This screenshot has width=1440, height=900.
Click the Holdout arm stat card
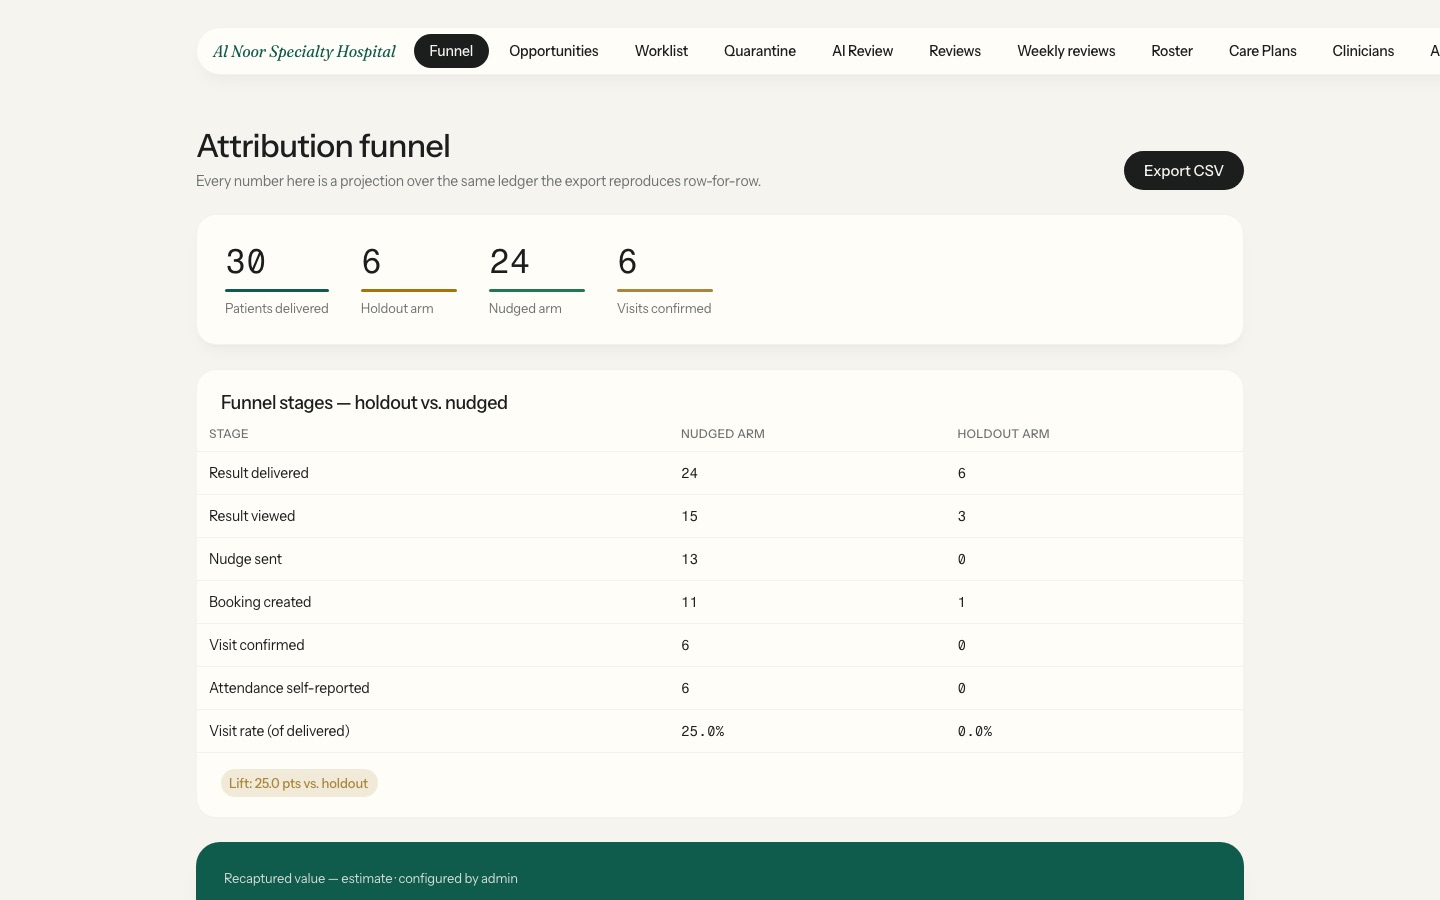tap(409, 280)
